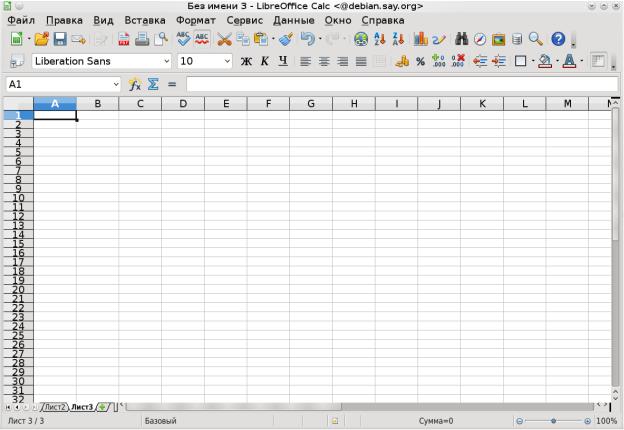Send document by e-mail icon

tap(78, 39)
